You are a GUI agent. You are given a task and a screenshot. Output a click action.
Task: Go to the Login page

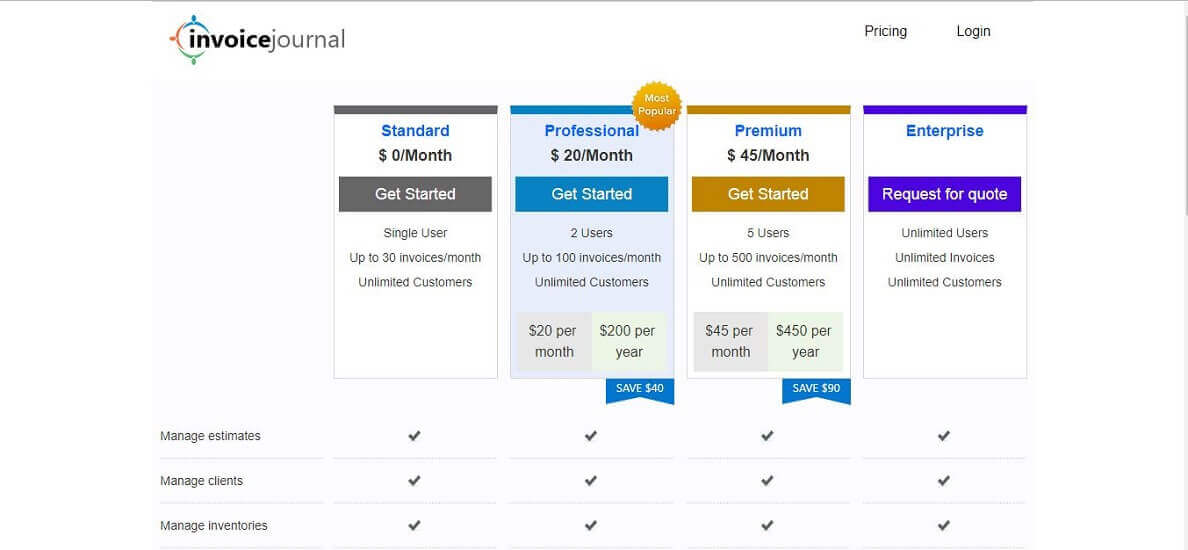[973, 31]
